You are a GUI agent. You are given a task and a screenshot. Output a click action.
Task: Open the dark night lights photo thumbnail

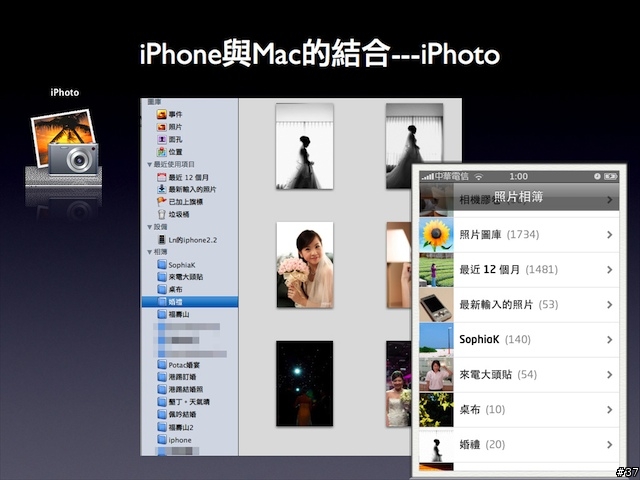(304, 384)
